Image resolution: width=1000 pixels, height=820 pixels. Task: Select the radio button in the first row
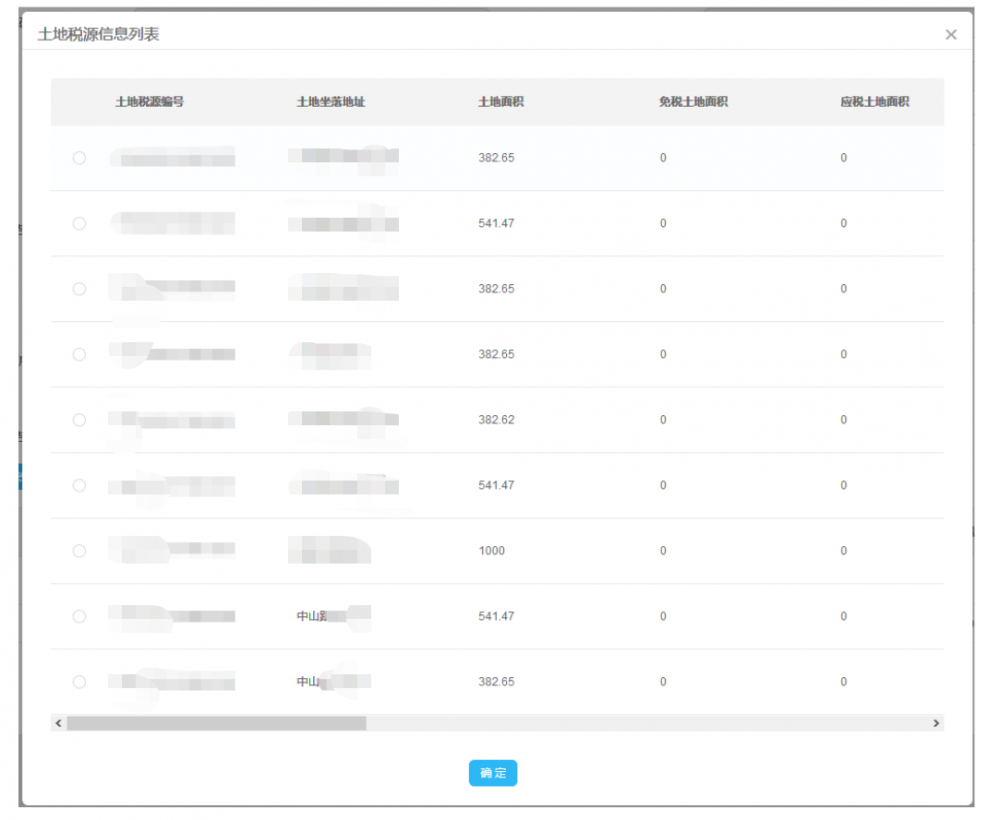[79, 158]
